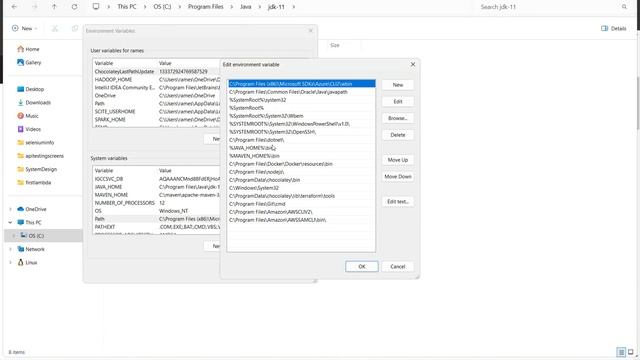Click the Up arrow navigation icon
The width and height of the screenshot is (640, 360).
54,7
